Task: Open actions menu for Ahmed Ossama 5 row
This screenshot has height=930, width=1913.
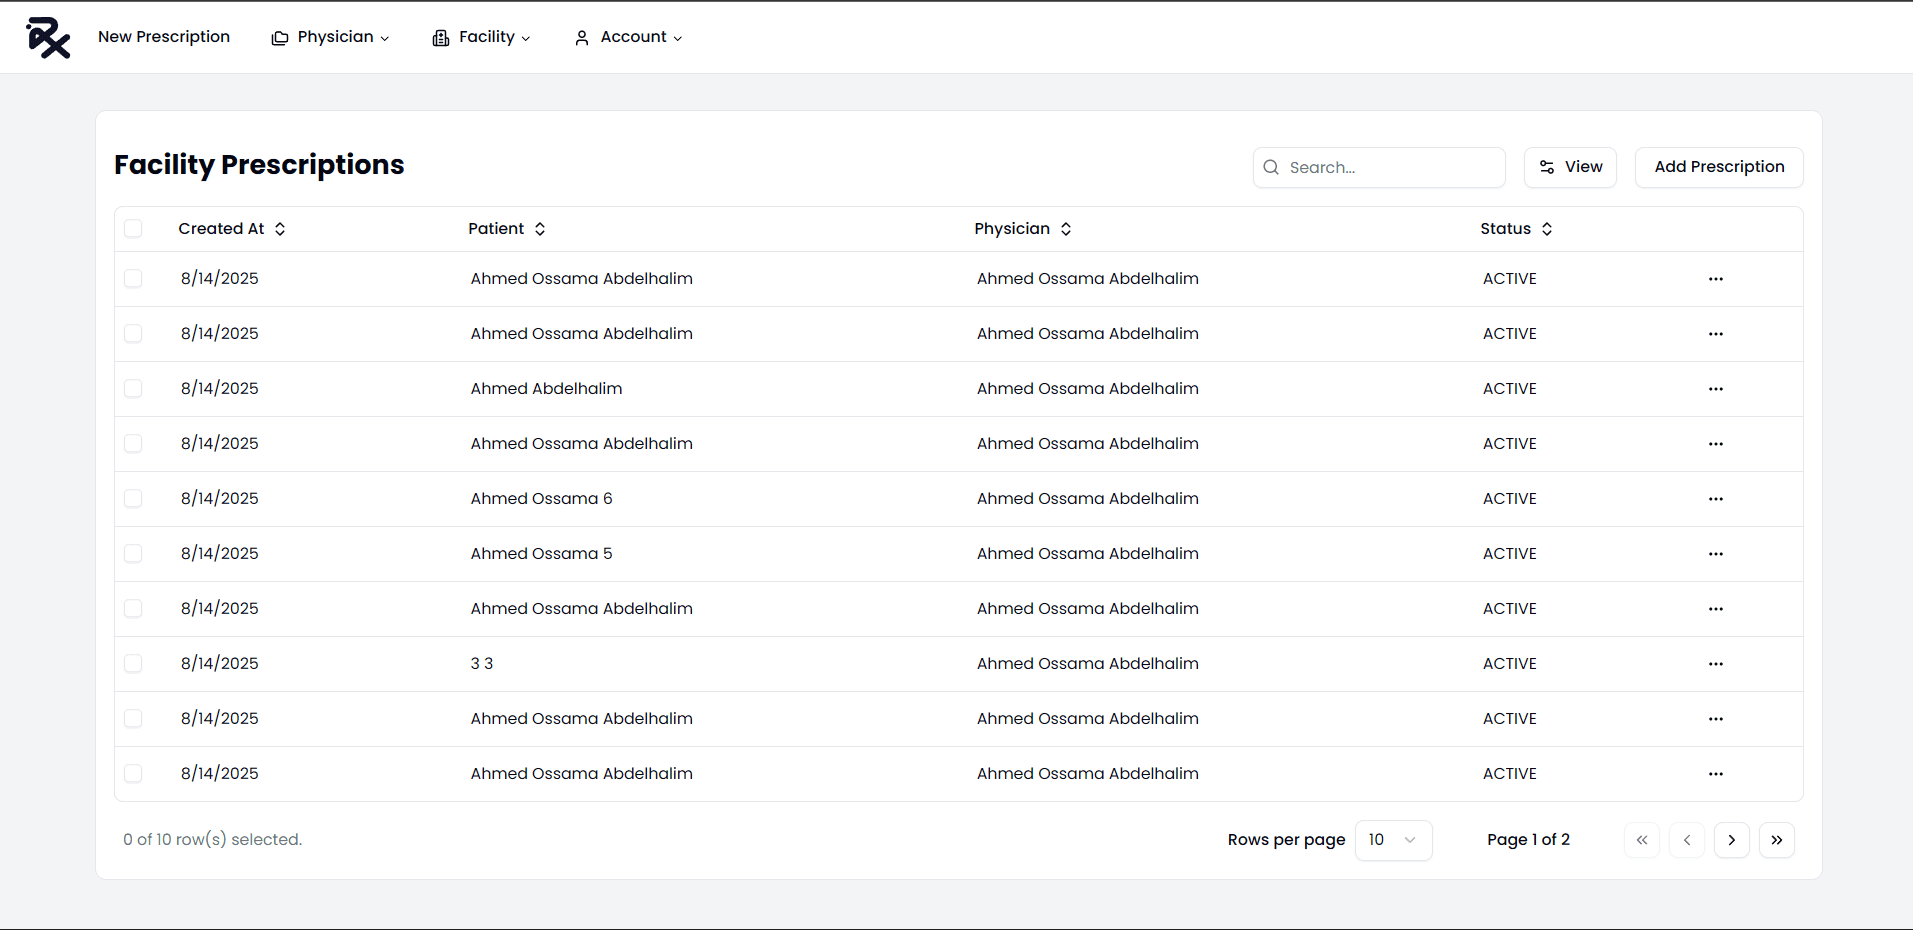Action: pyautogui.click(x=1715, y=554)
